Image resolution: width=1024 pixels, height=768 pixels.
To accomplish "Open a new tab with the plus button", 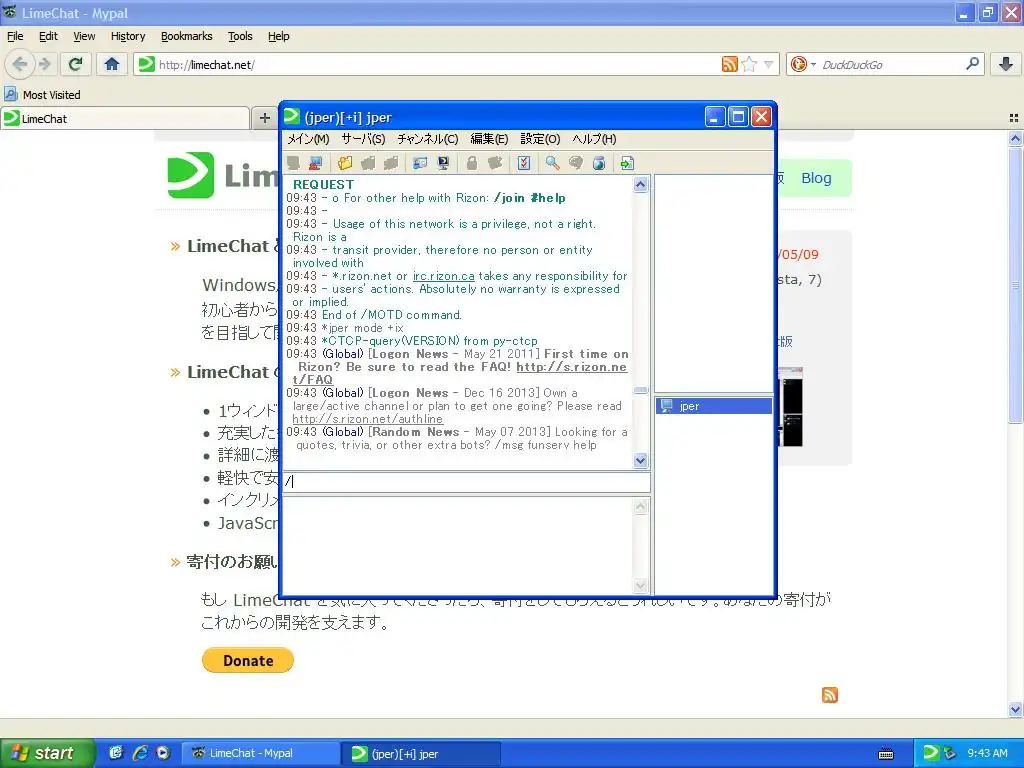I will coord(264,118).
